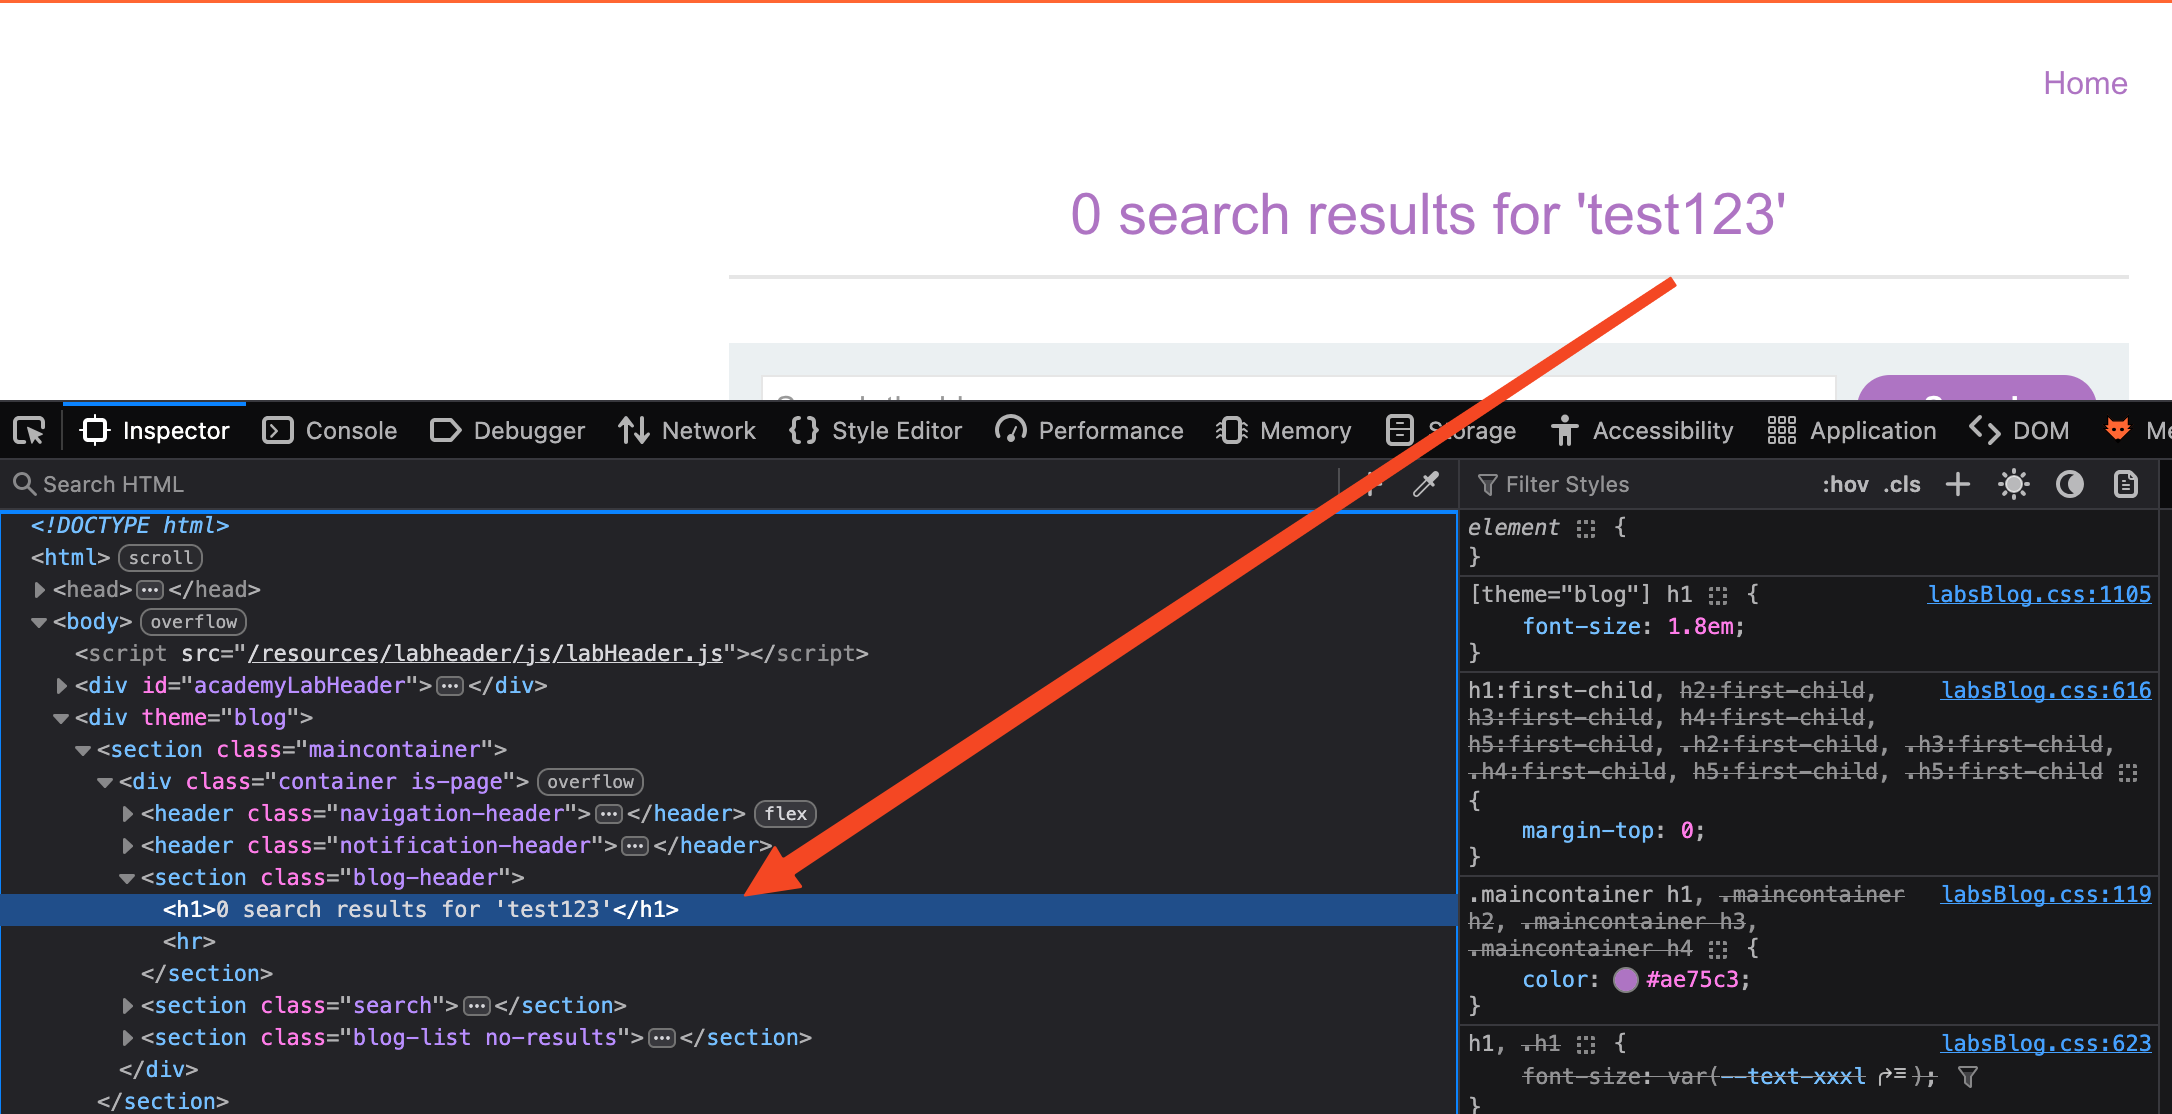Toggle the :hov pseudo-class panel
This screenshot has height=1114, width=2172.
(1845, 484)
